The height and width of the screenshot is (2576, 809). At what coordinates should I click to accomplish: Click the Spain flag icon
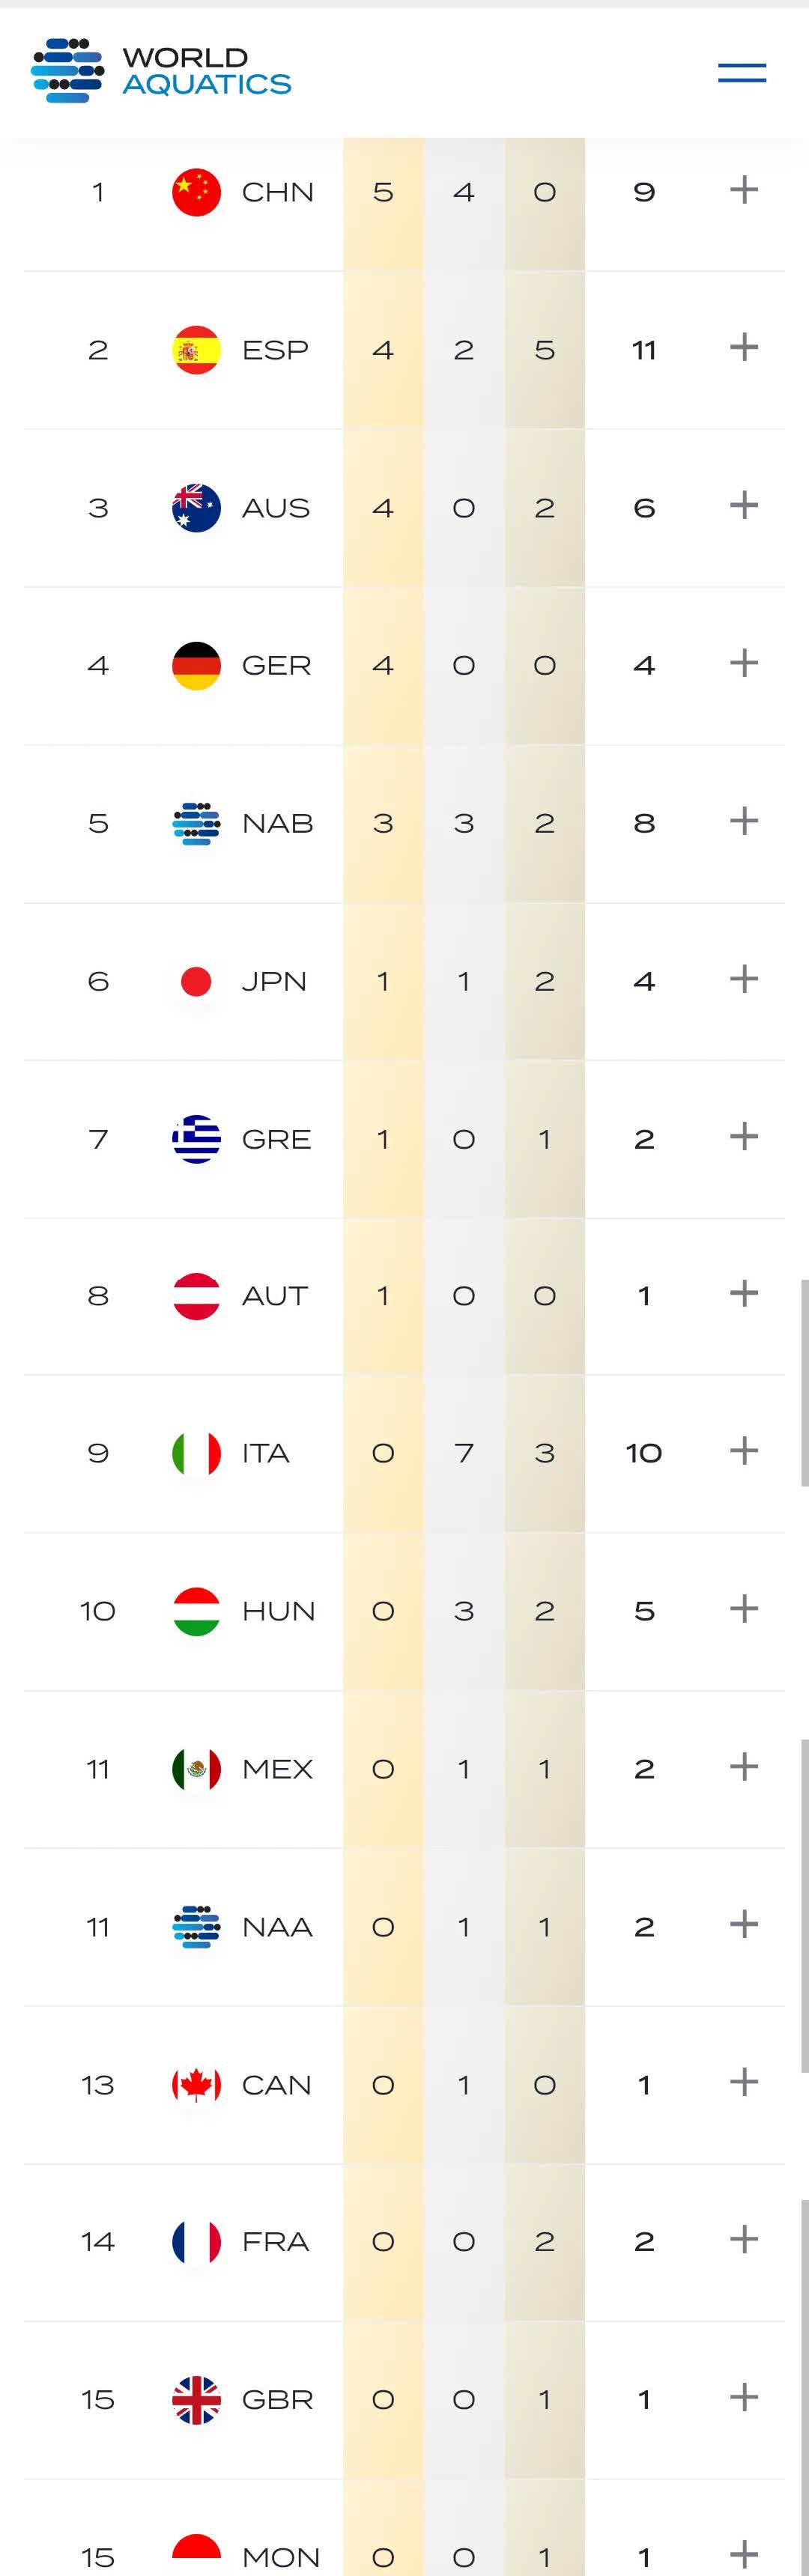tap(196, 350)
